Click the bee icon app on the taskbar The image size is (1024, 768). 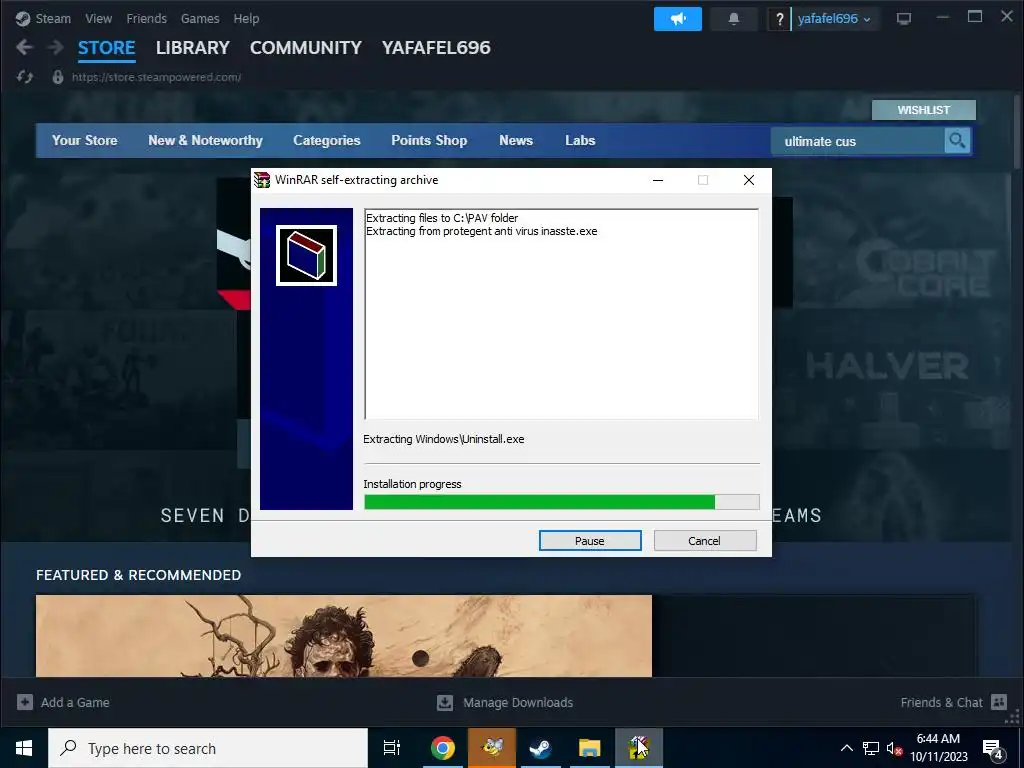click(492, 748)
